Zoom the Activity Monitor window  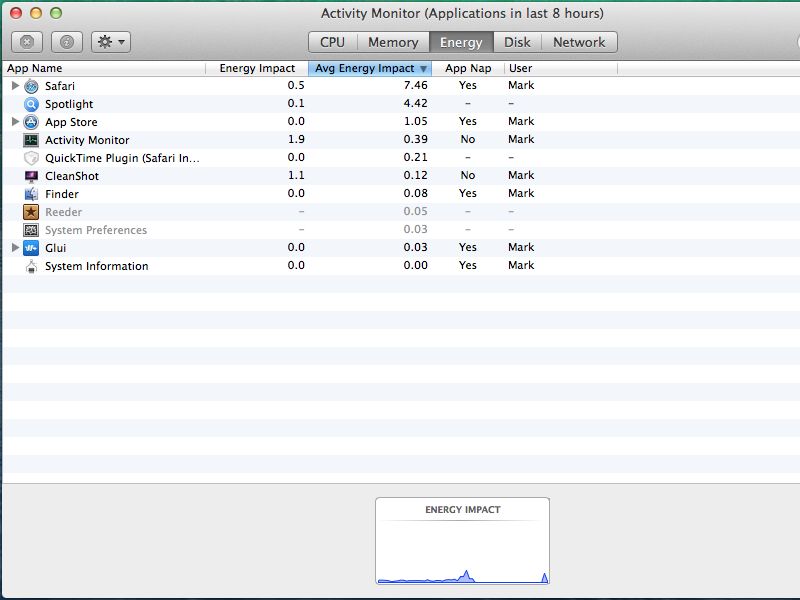click(56, 13)
